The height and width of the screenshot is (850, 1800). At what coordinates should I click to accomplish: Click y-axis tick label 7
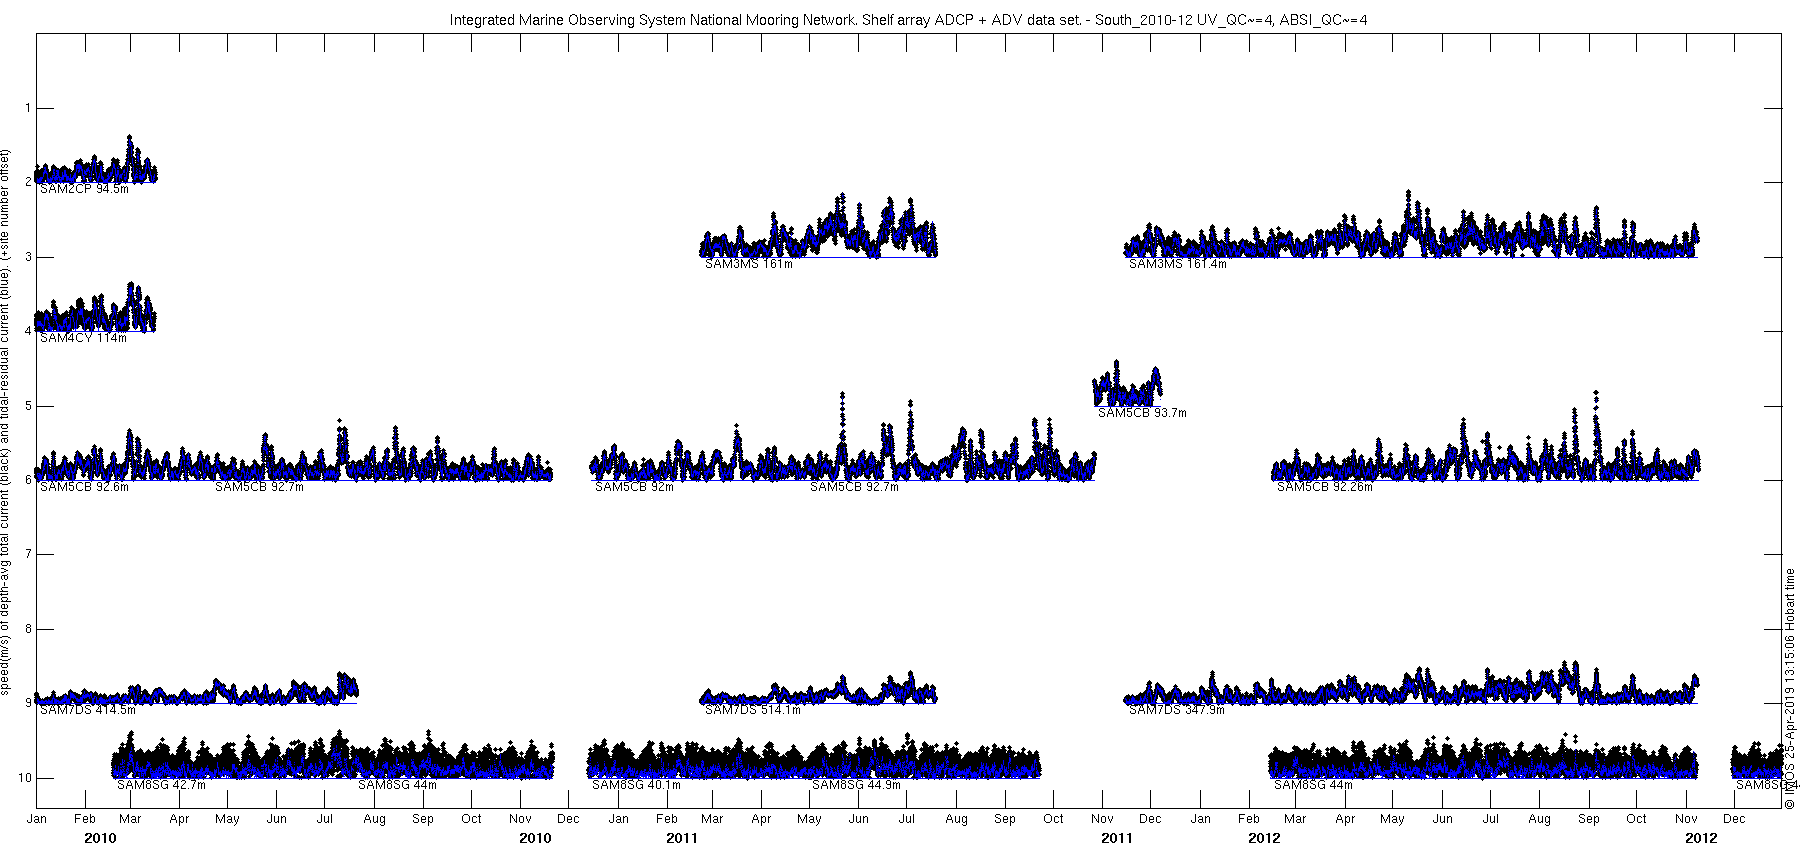click(x=27, y=554)
